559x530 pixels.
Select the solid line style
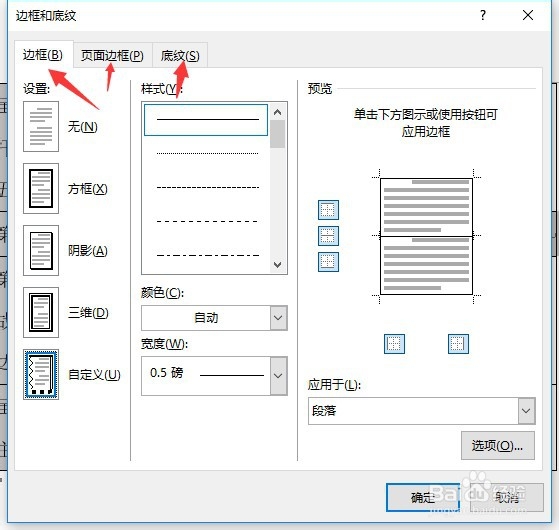(x=206, y=120)
